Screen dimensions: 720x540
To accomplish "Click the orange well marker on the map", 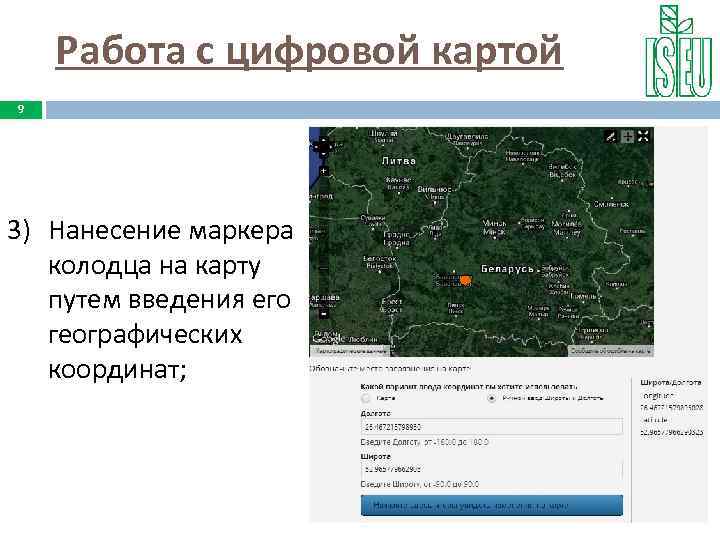I will coord(466,280).
